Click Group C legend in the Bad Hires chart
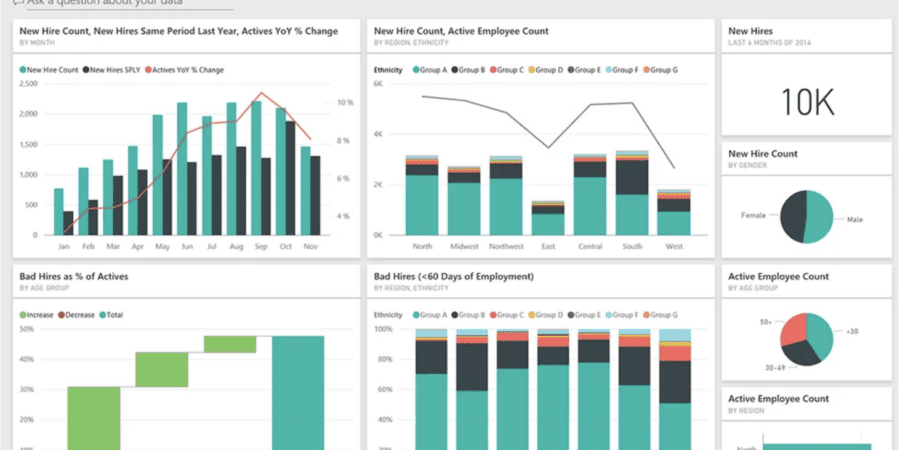Screen dimensions: 900x450 pyautogui.click(x=507, y=315)
